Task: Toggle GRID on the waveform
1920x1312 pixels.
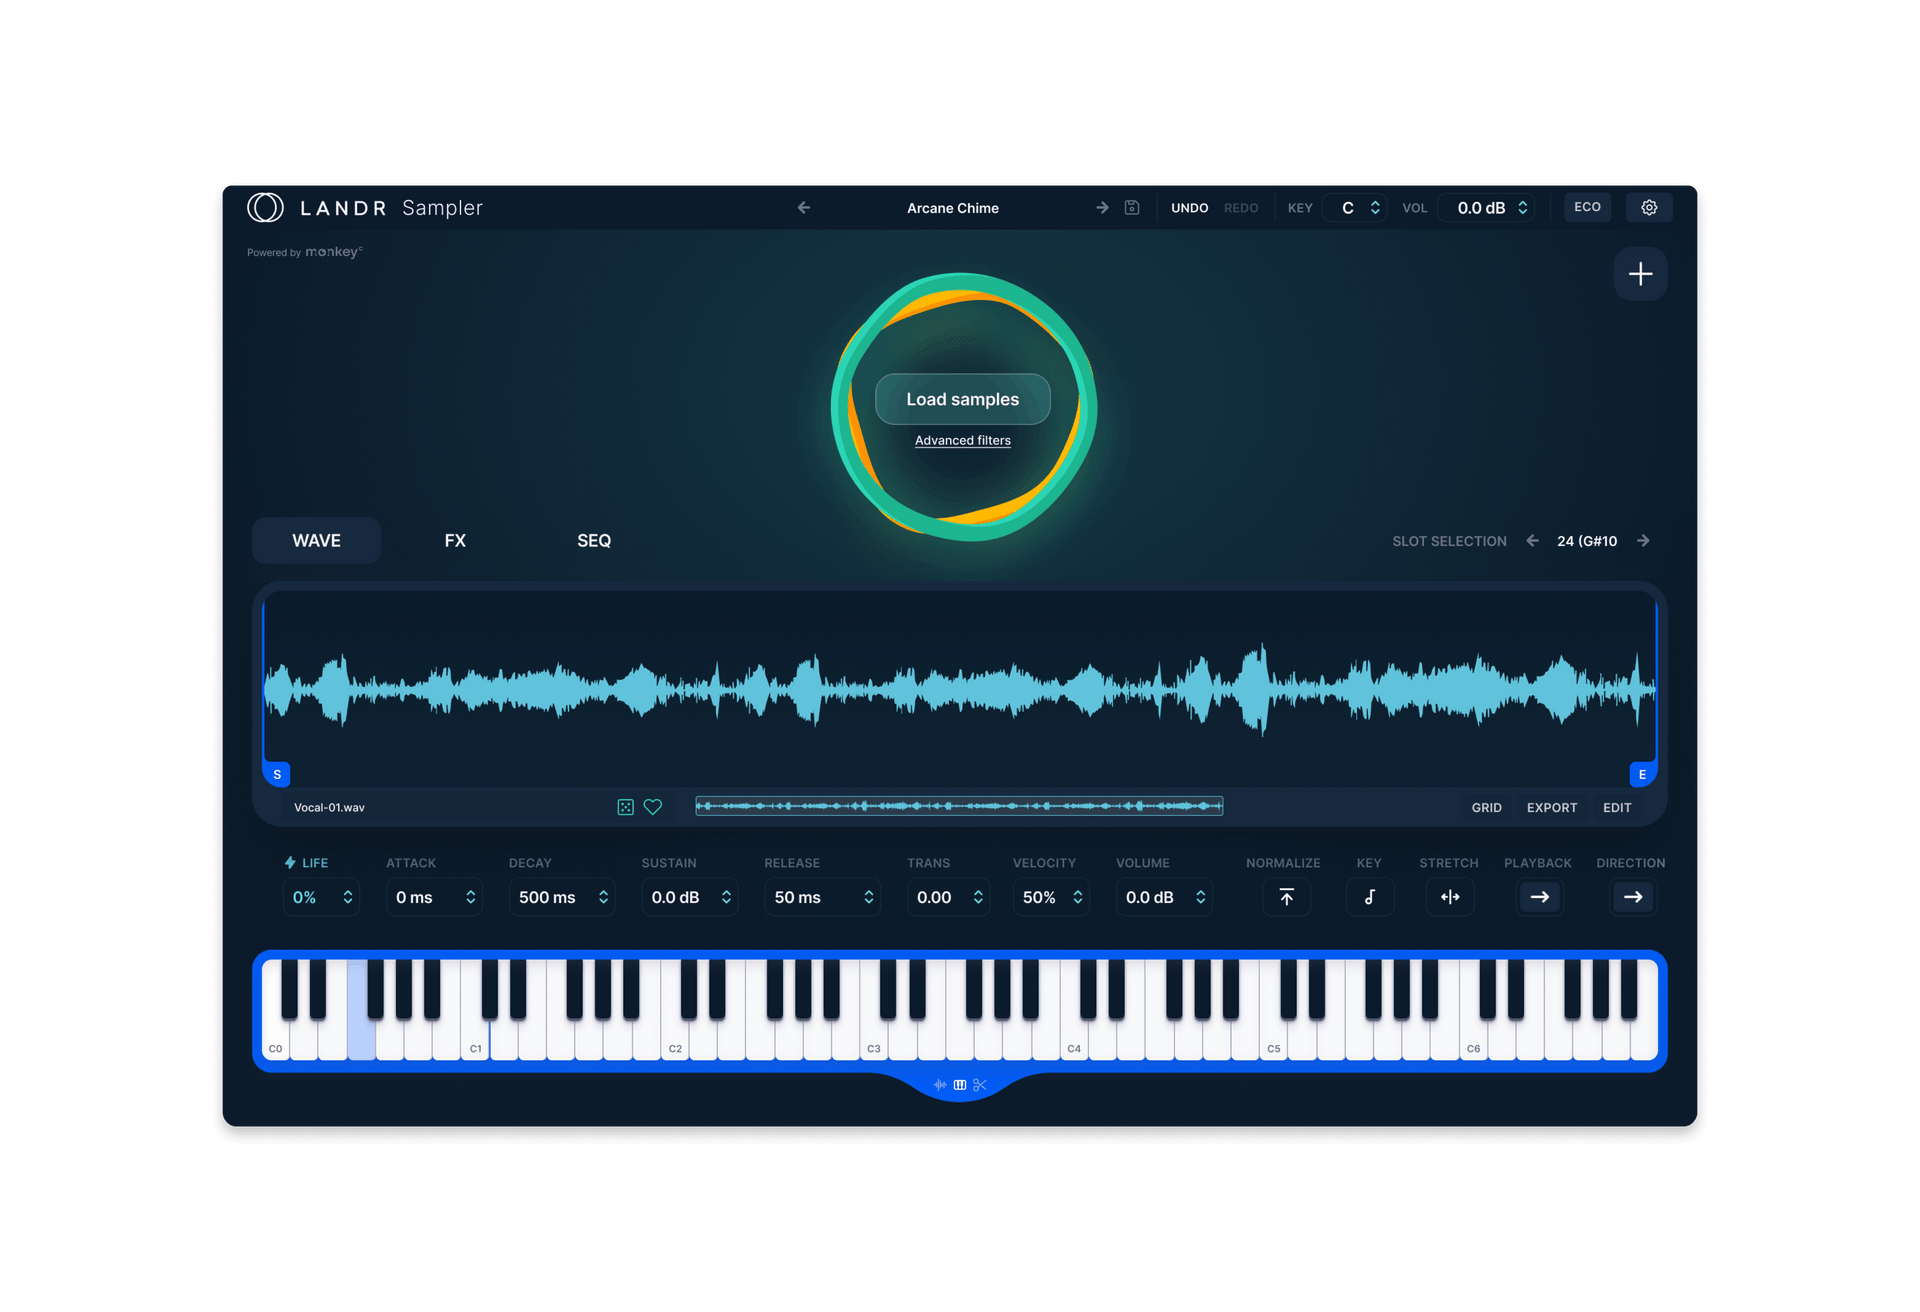Action: pos(1486,808)
